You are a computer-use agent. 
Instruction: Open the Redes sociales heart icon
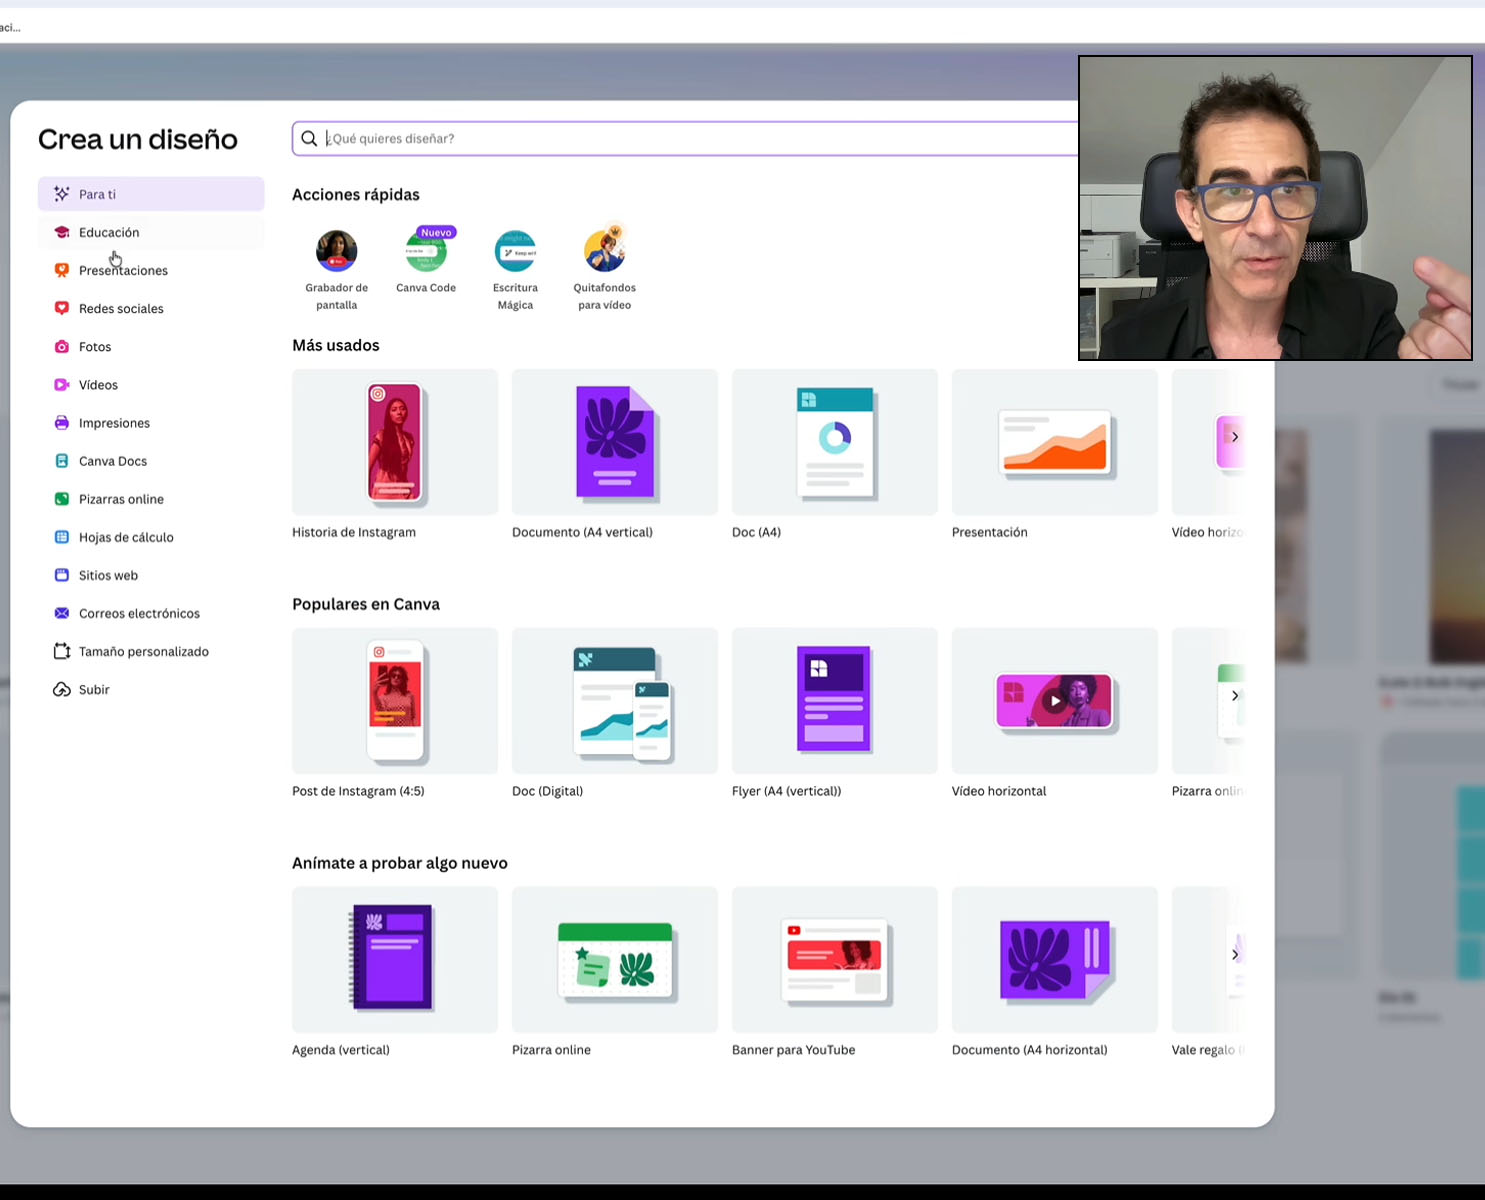tap(61, 308)
